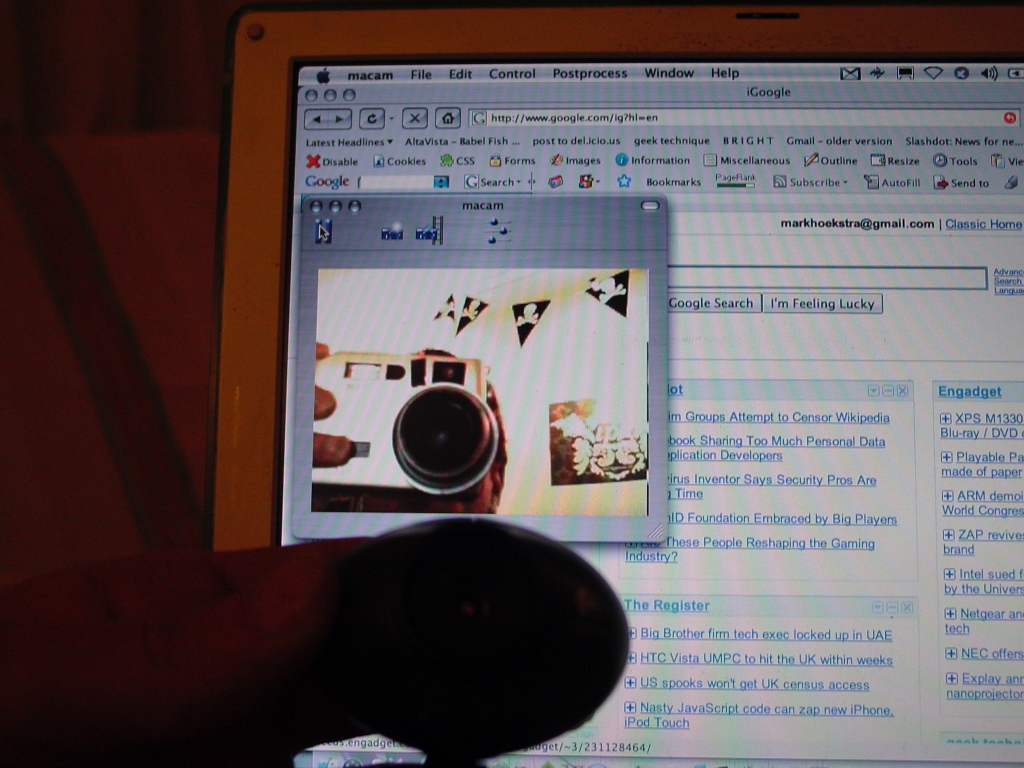
Task: Open the macam application menu
Action: pyautogui.click(x=370, y=74)
